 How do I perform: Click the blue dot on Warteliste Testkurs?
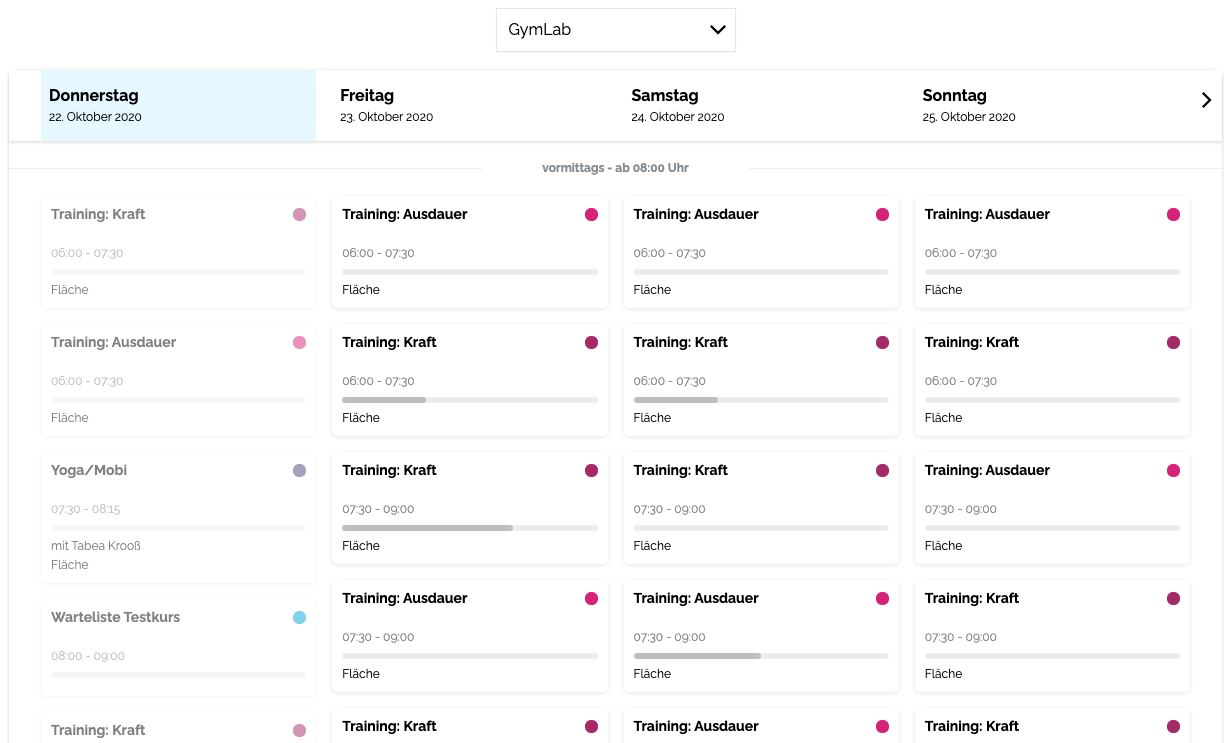click(299, 618)
